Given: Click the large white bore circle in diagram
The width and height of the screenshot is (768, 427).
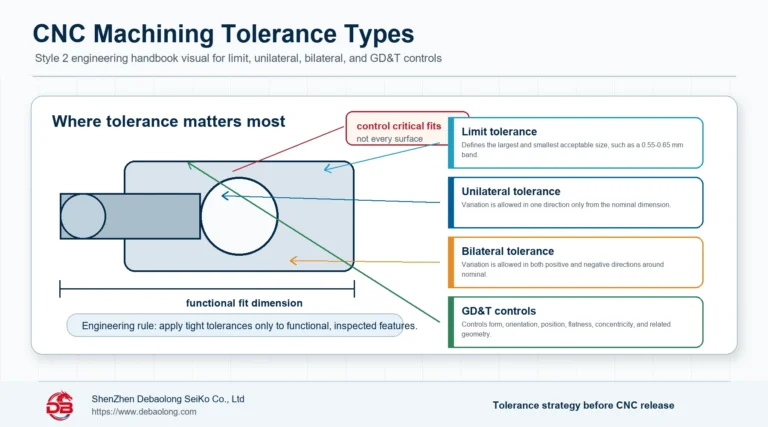Looking at the screenshot, I should 240,216.
